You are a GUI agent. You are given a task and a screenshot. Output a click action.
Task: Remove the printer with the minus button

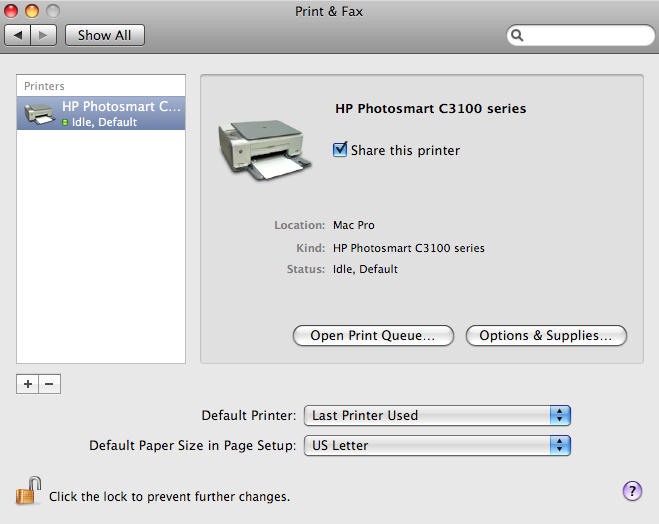tap(49, 384)
